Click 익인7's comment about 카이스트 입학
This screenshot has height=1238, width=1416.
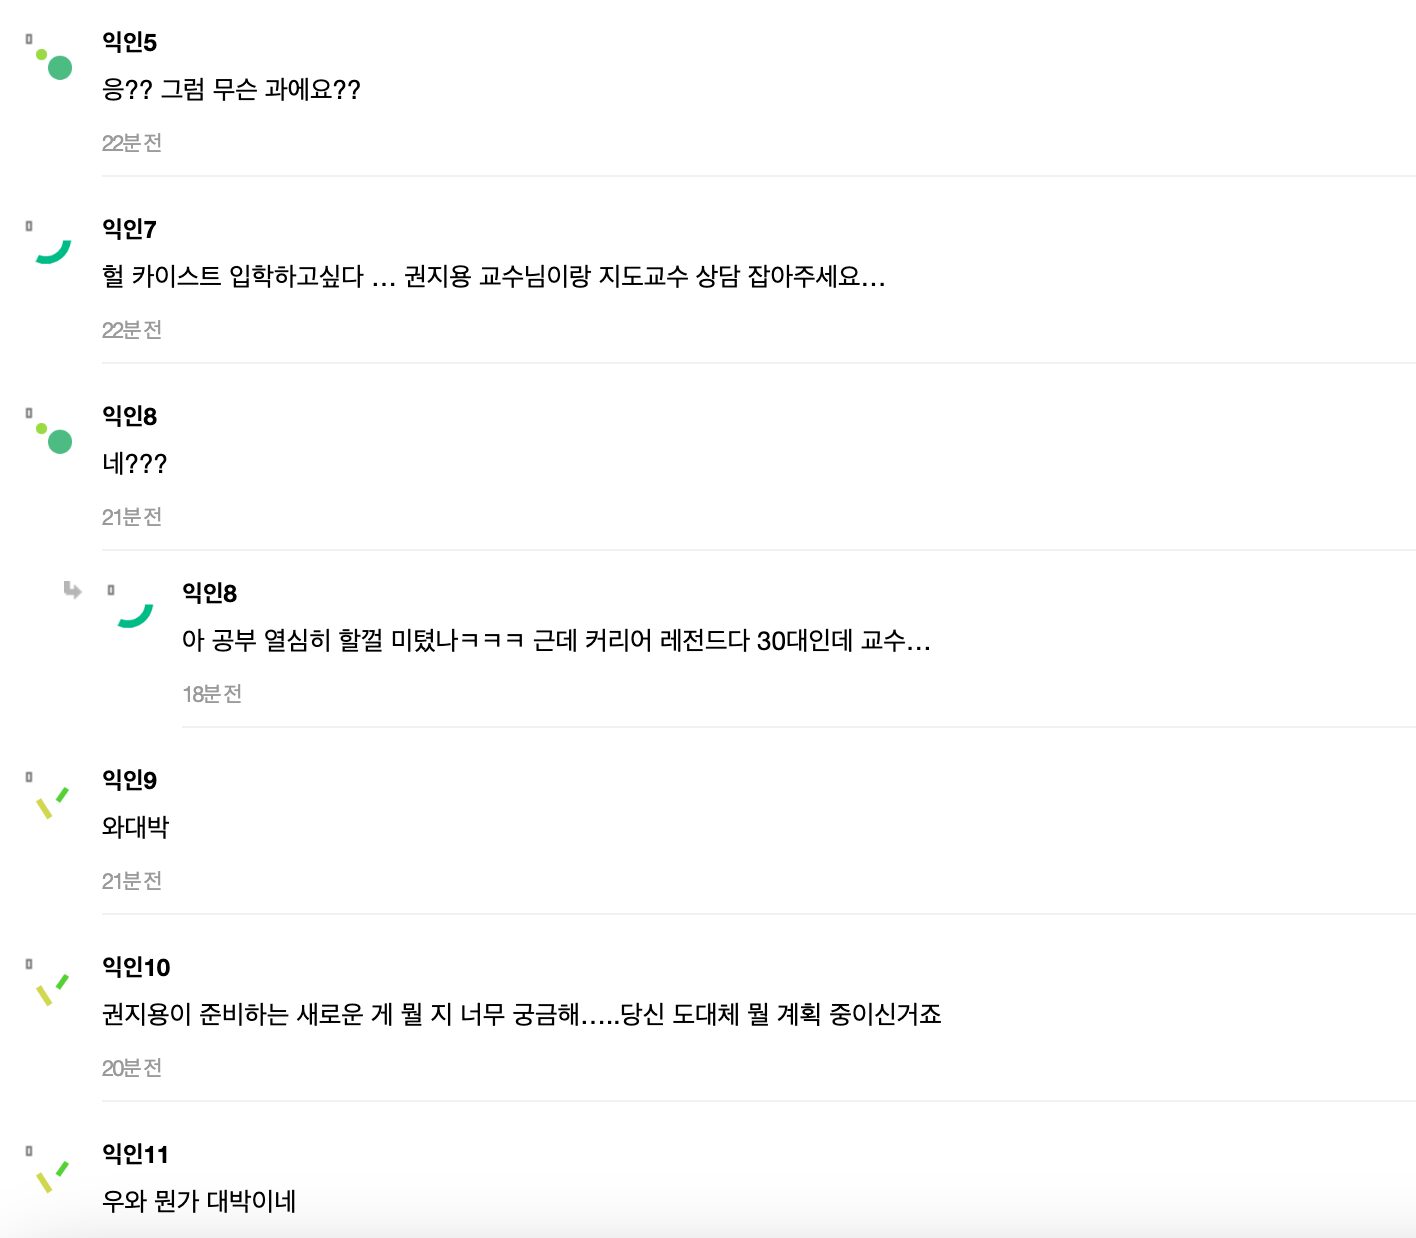[493, 276]
